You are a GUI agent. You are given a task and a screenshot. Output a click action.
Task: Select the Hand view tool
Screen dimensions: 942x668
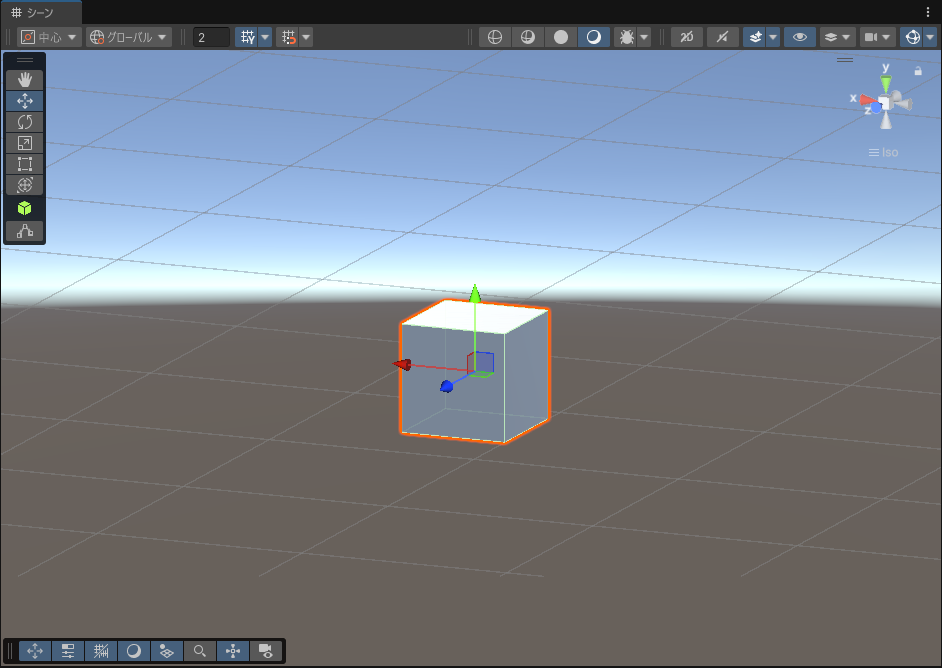25,79
